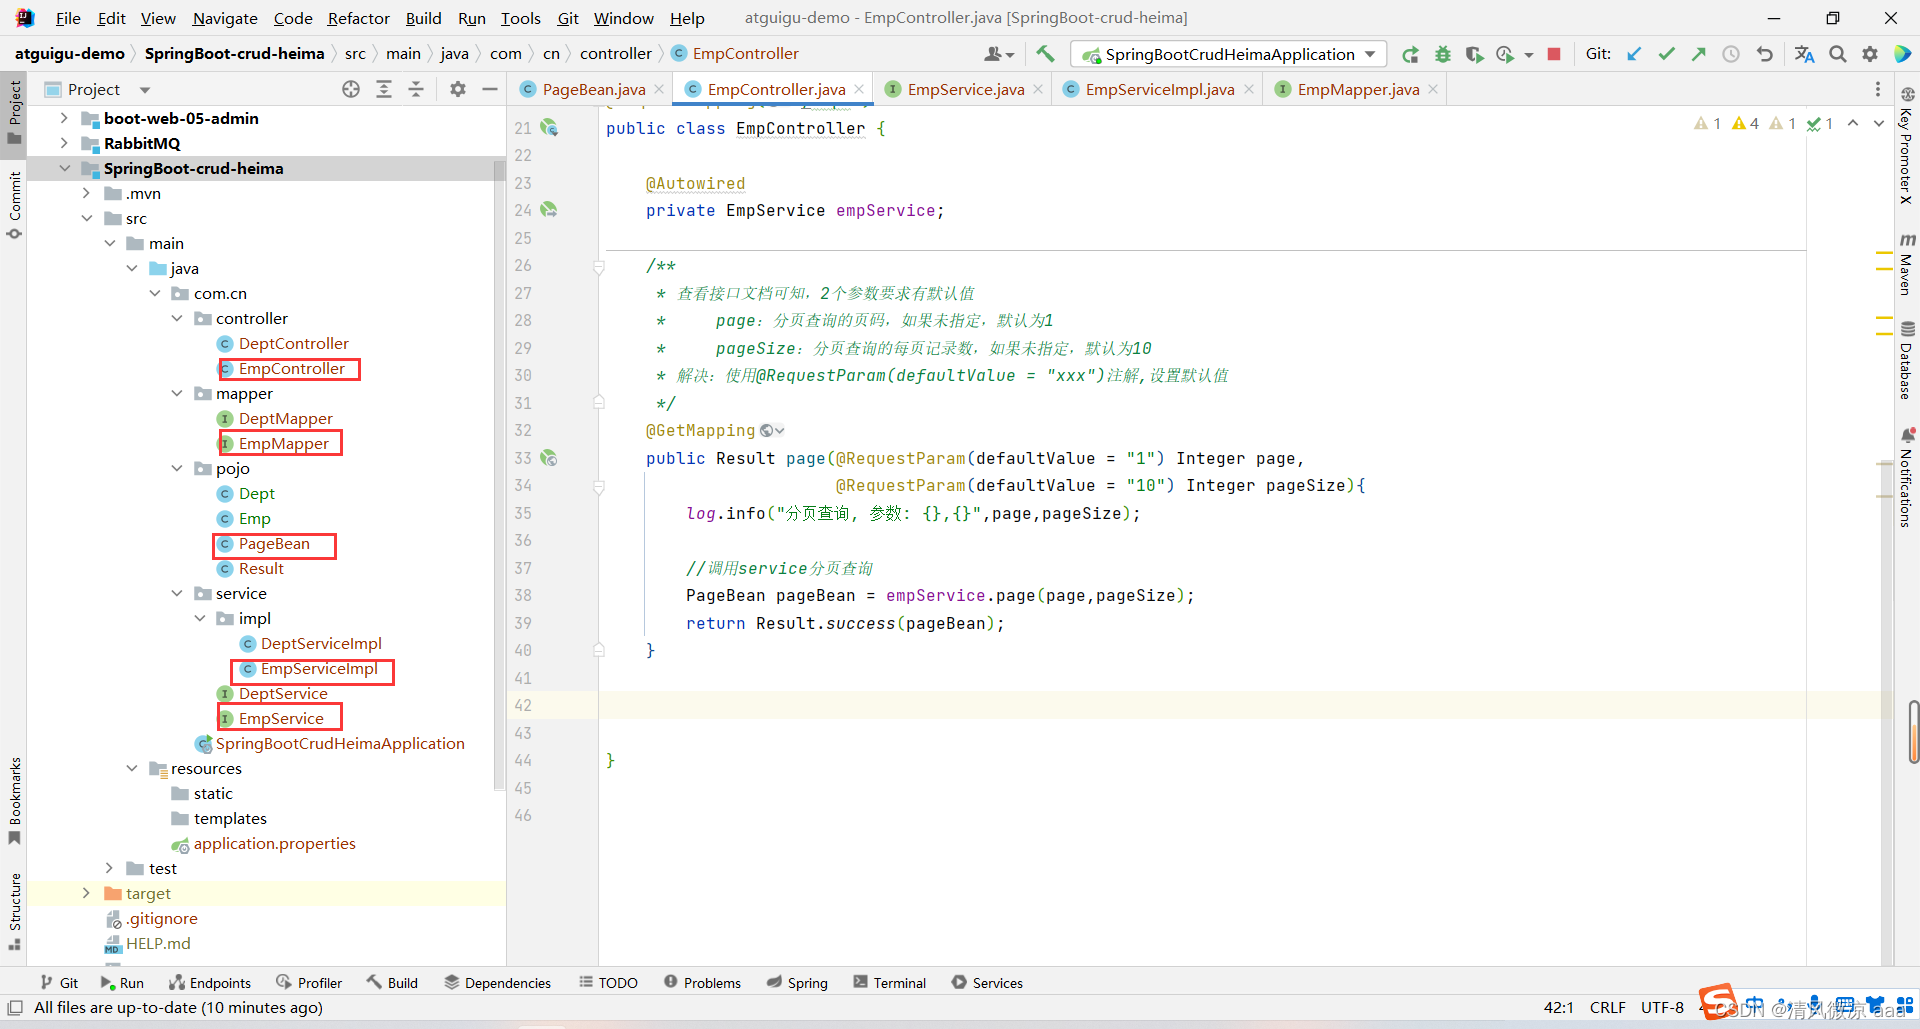
Task: Open Project panel options gear
Action: point(458,89)
